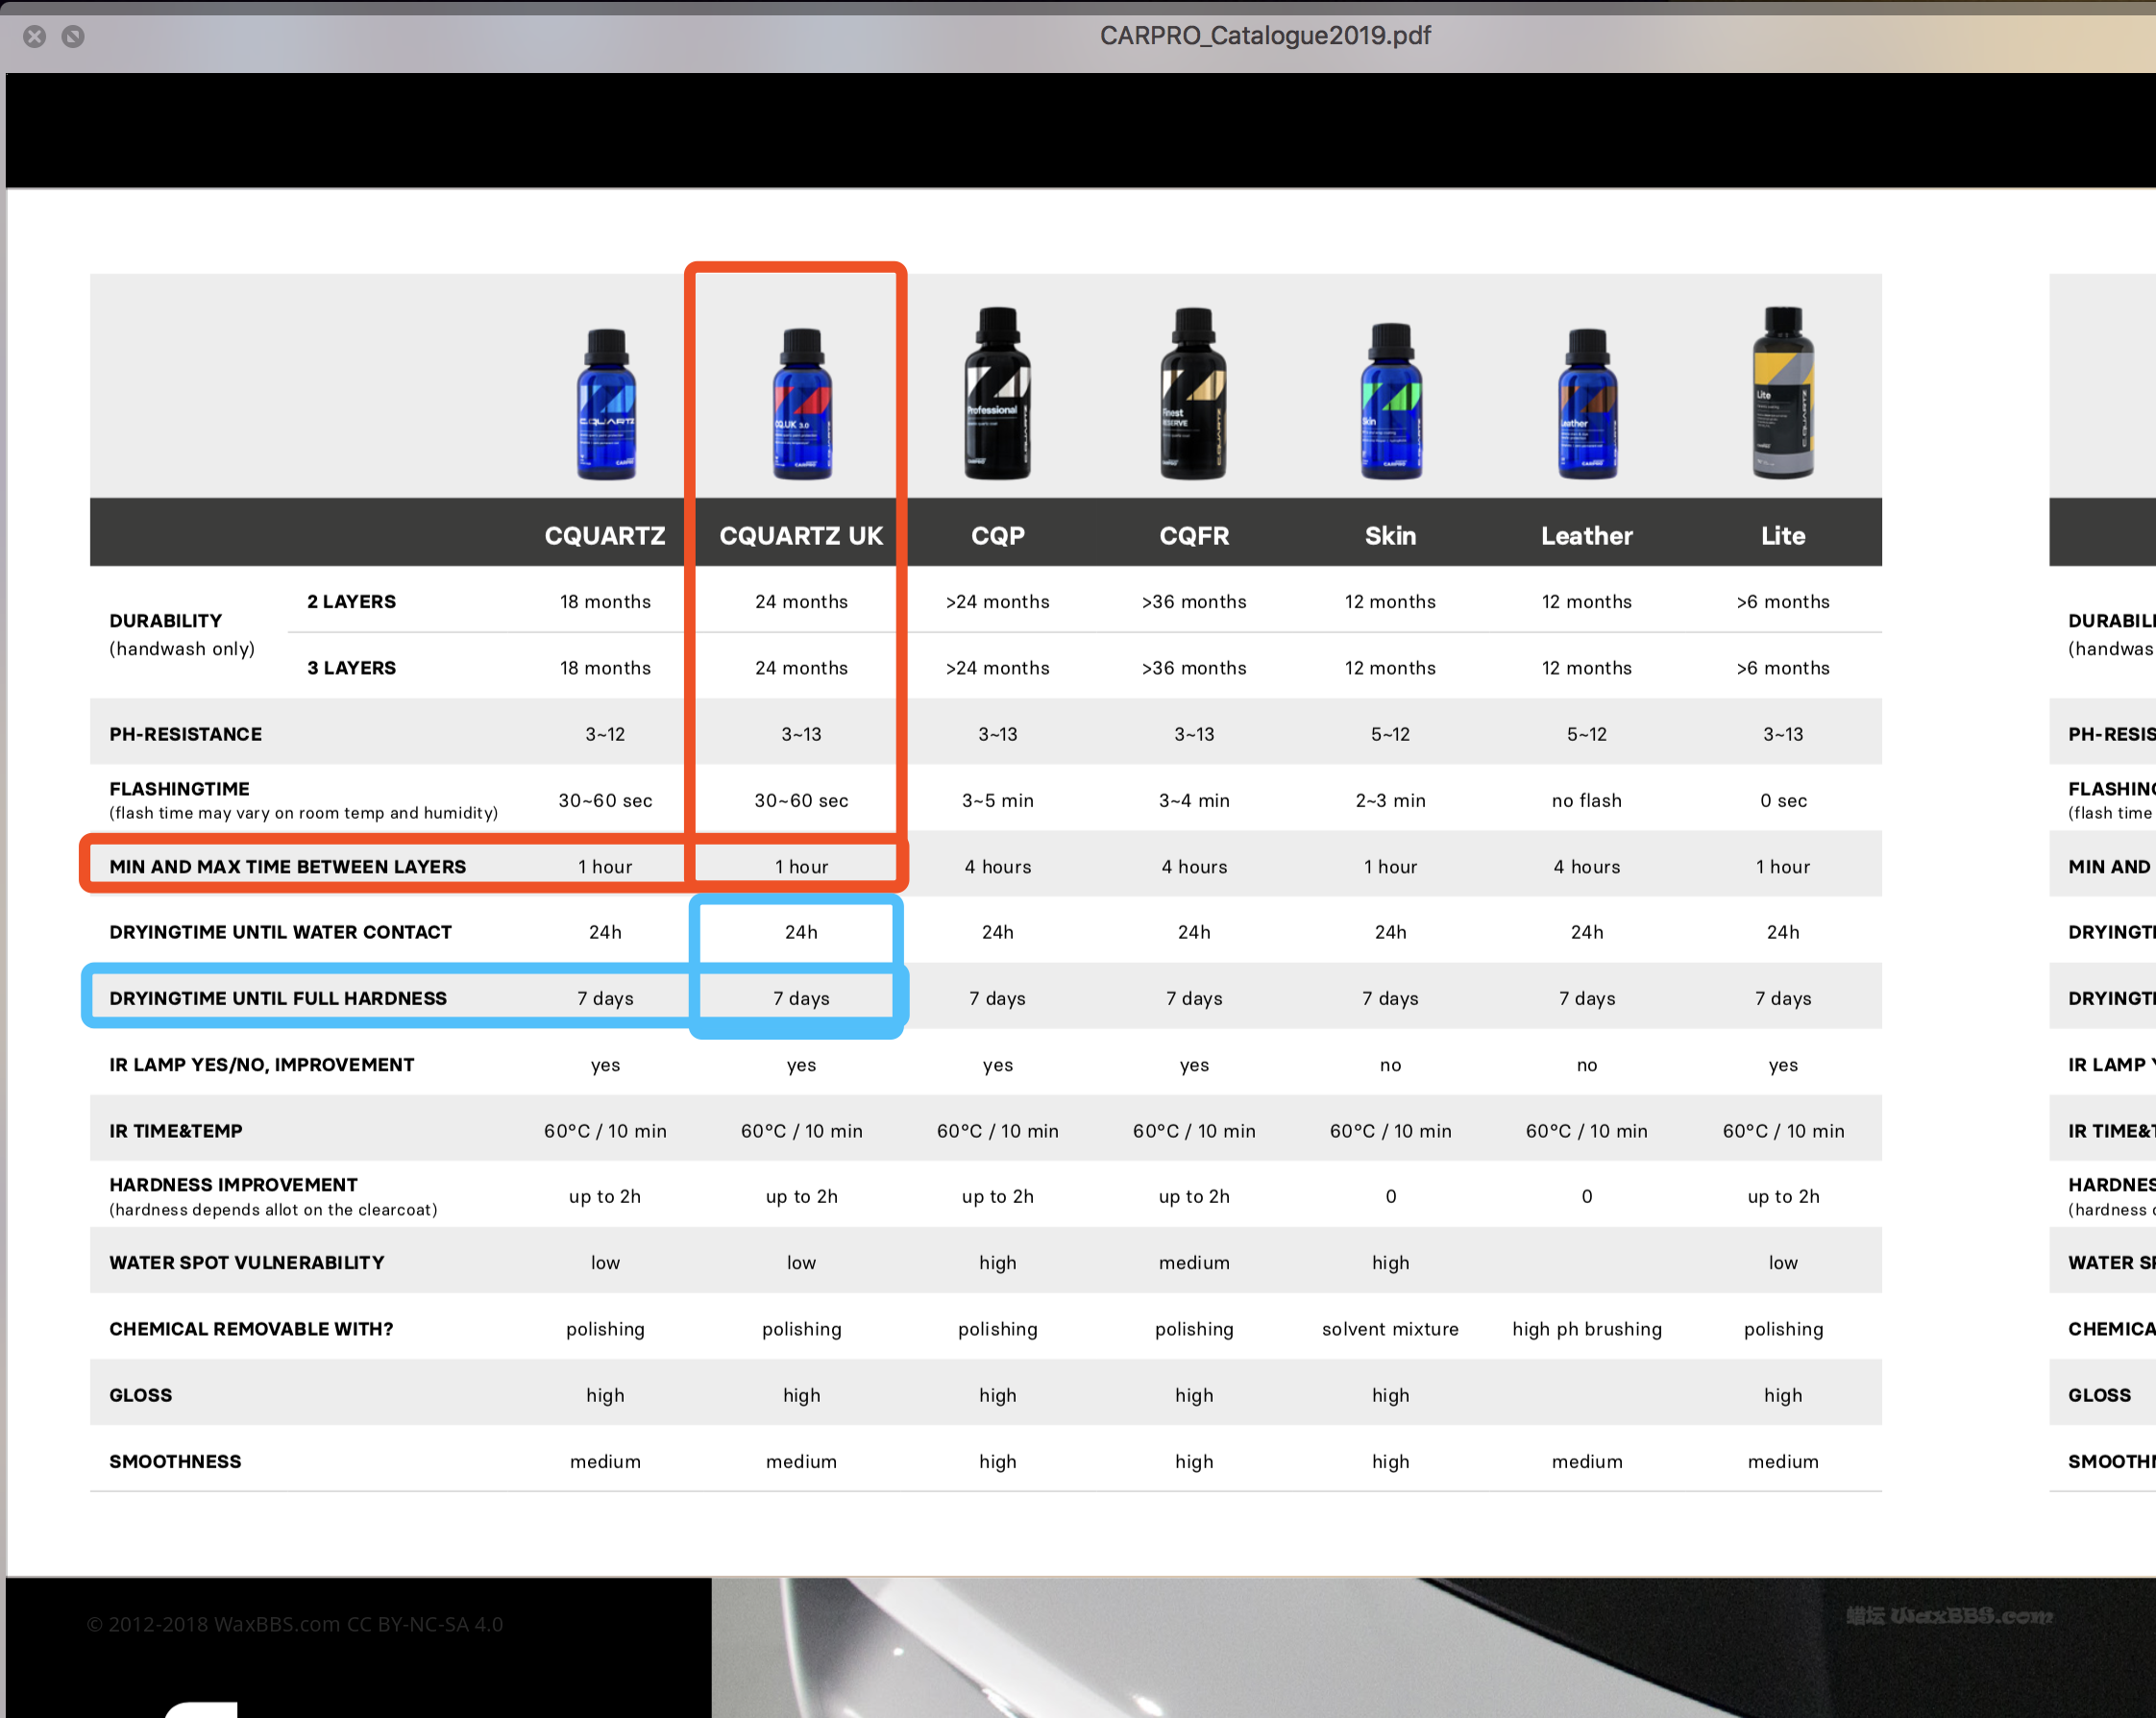Click the CQUARTZ UK column header
The image size is (2156, 1718).
(801, 536)
